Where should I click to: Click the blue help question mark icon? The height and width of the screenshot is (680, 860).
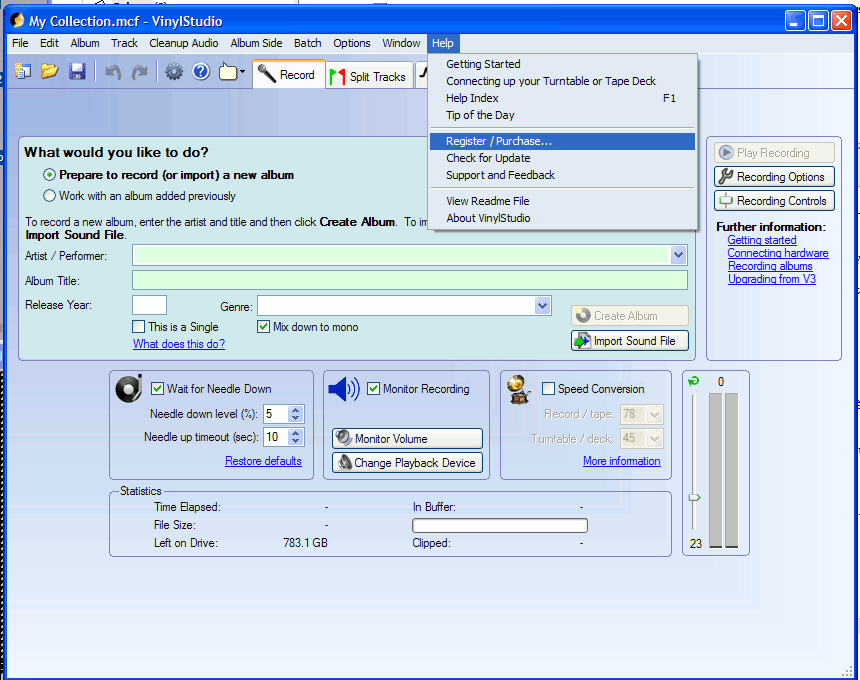coord(200,72)
